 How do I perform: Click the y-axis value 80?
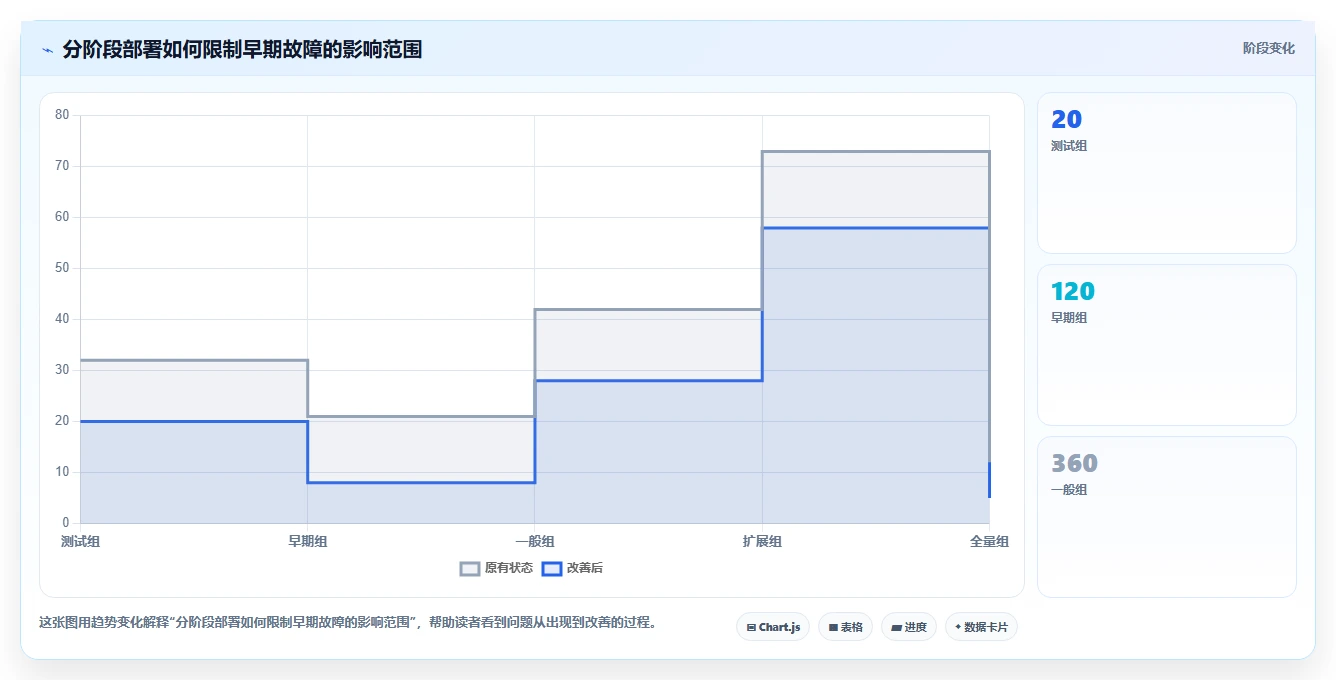(x=62, y=115)
